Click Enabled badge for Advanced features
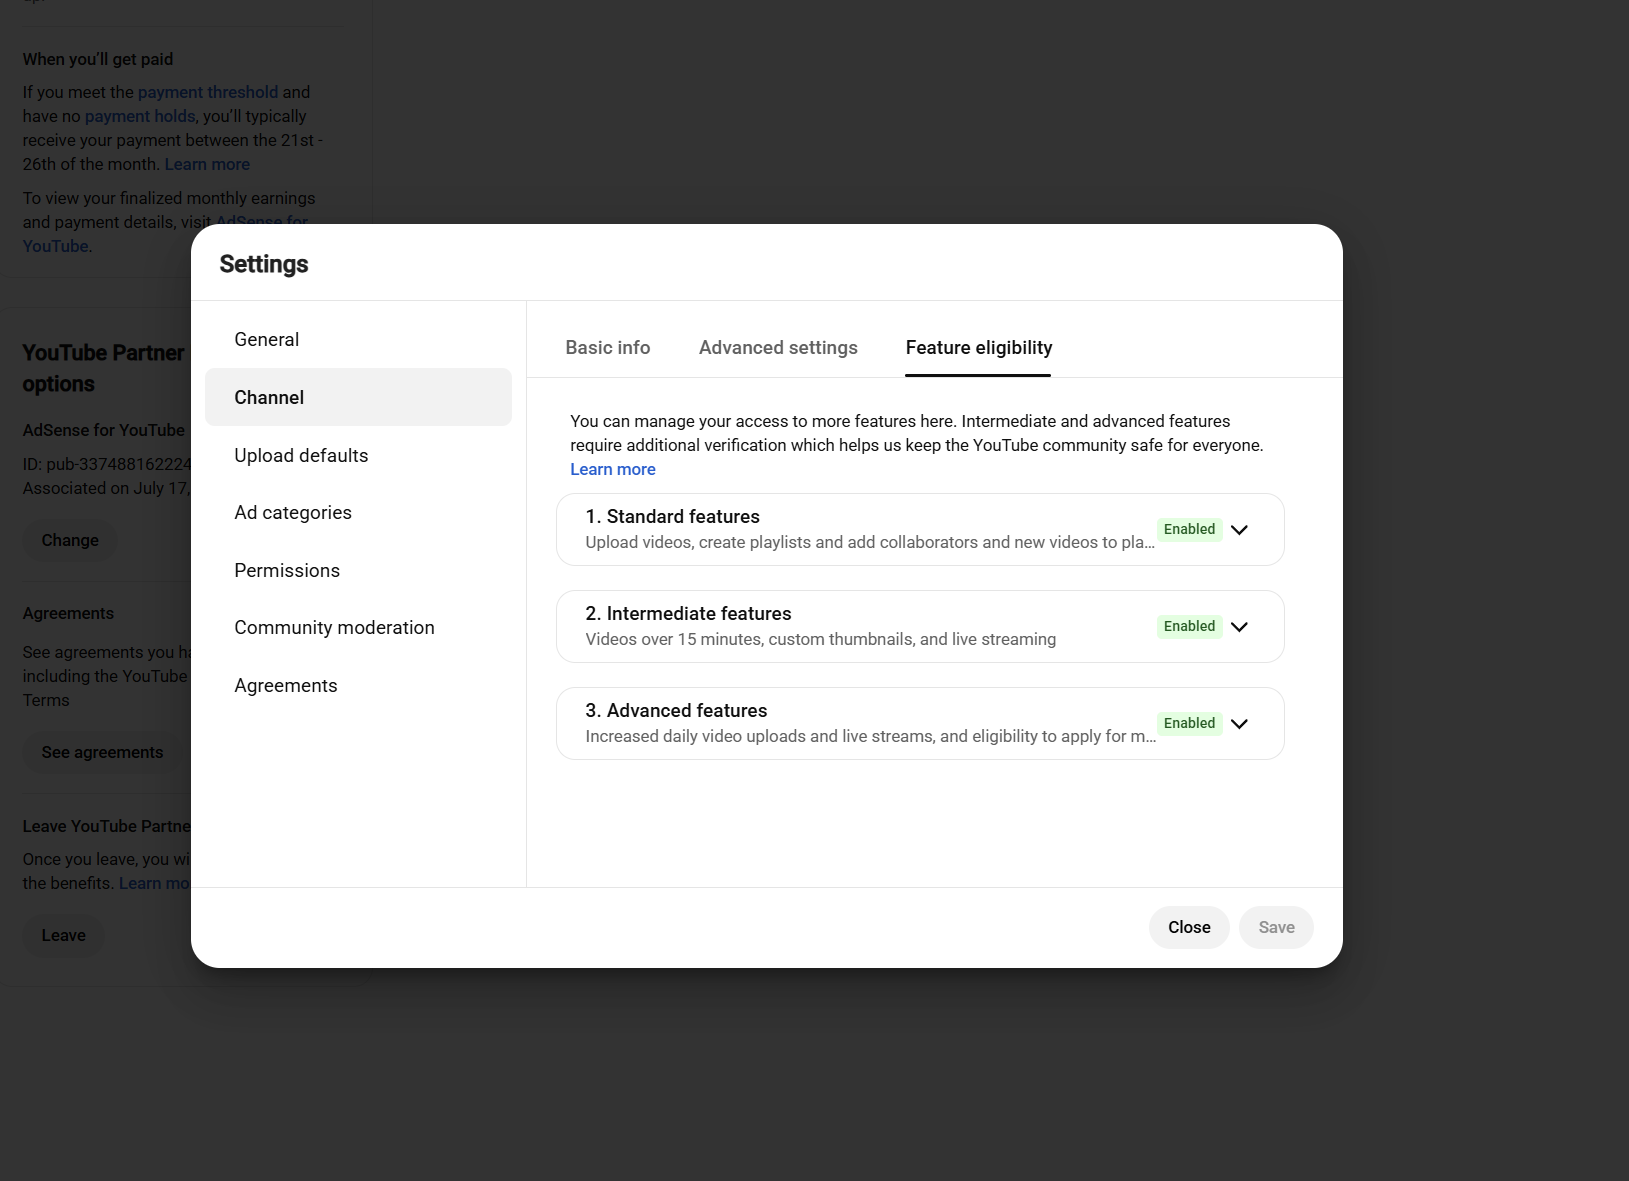 point(1189,723)
